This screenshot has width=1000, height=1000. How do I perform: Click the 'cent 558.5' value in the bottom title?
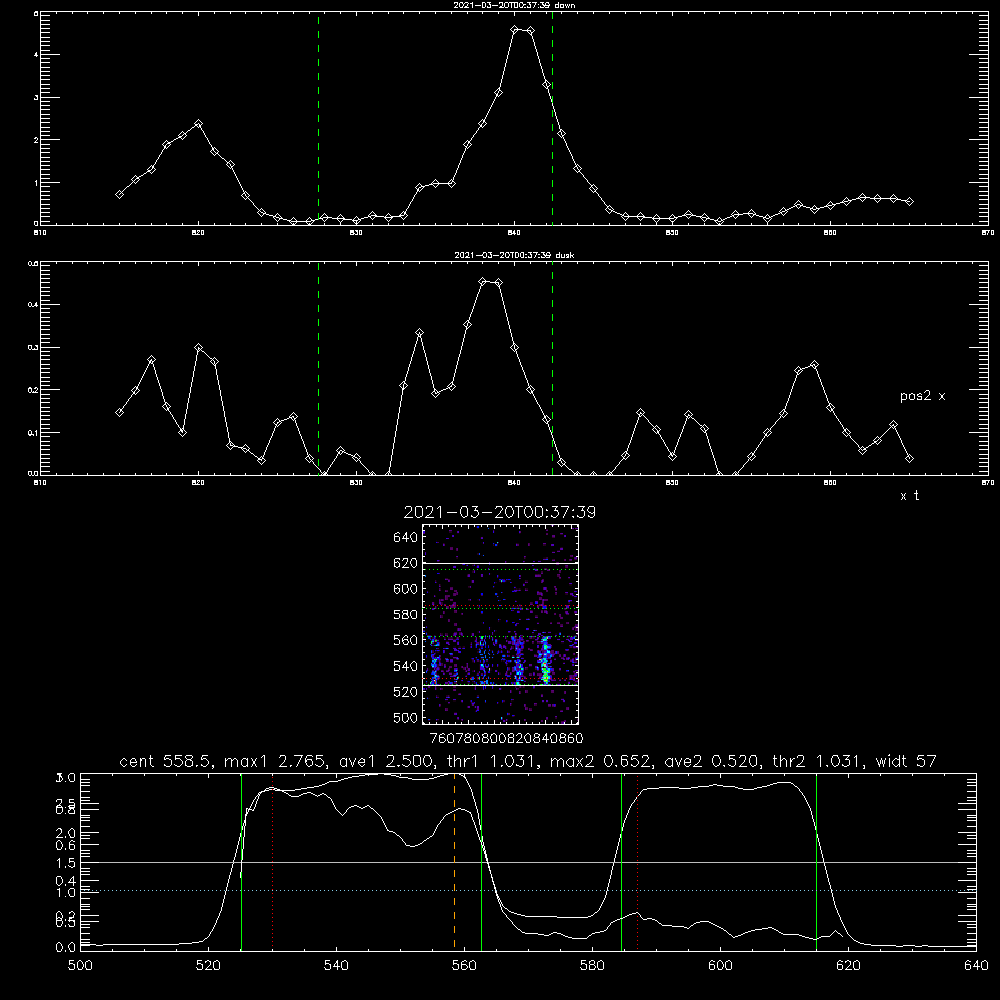tap(165, 761)
